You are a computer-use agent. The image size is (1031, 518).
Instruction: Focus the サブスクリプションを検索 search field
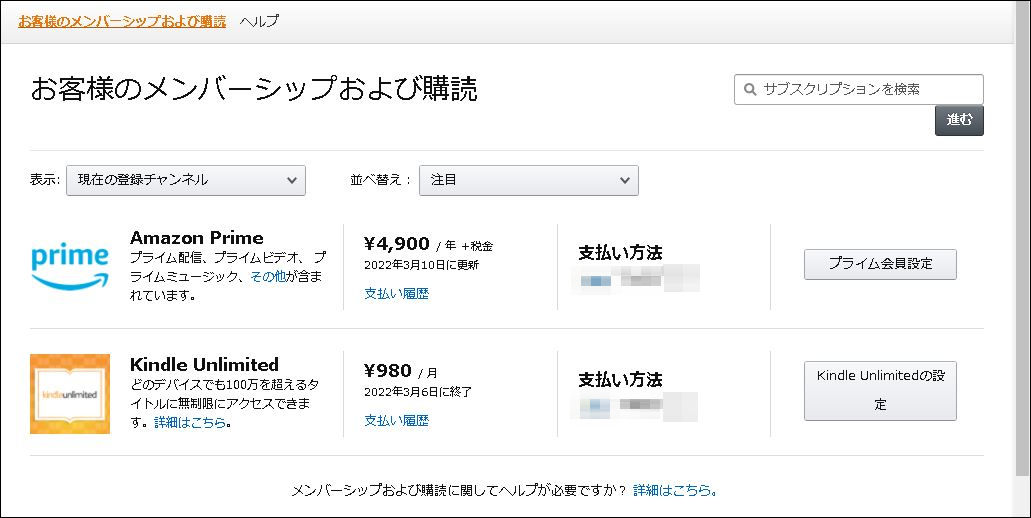(x=859, y=89)
